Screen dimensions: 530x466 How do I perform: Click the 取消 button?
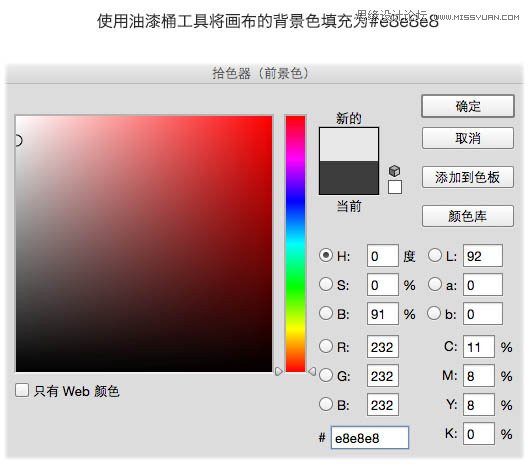point(468,138)
